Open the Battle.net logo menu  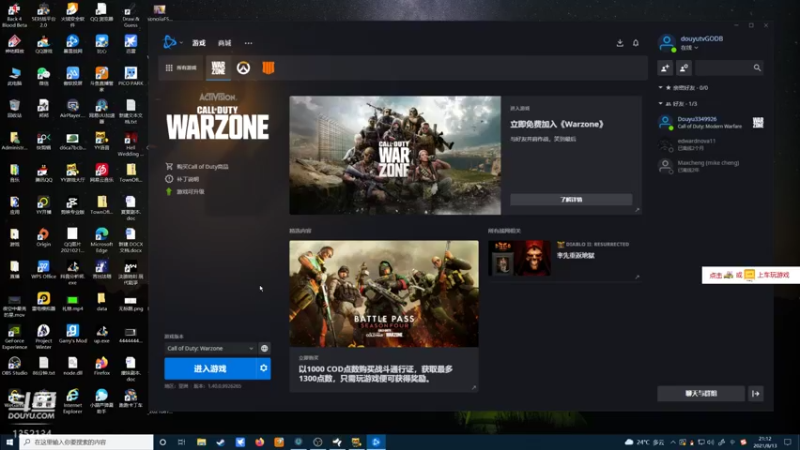click(170, 42)
